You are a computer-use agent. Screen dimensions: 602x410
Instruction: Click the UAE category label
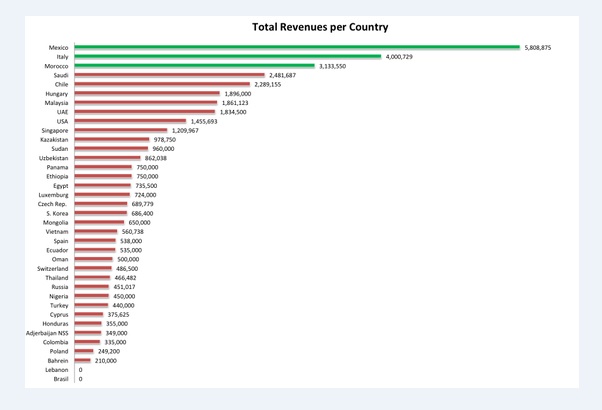pos(62,112)
